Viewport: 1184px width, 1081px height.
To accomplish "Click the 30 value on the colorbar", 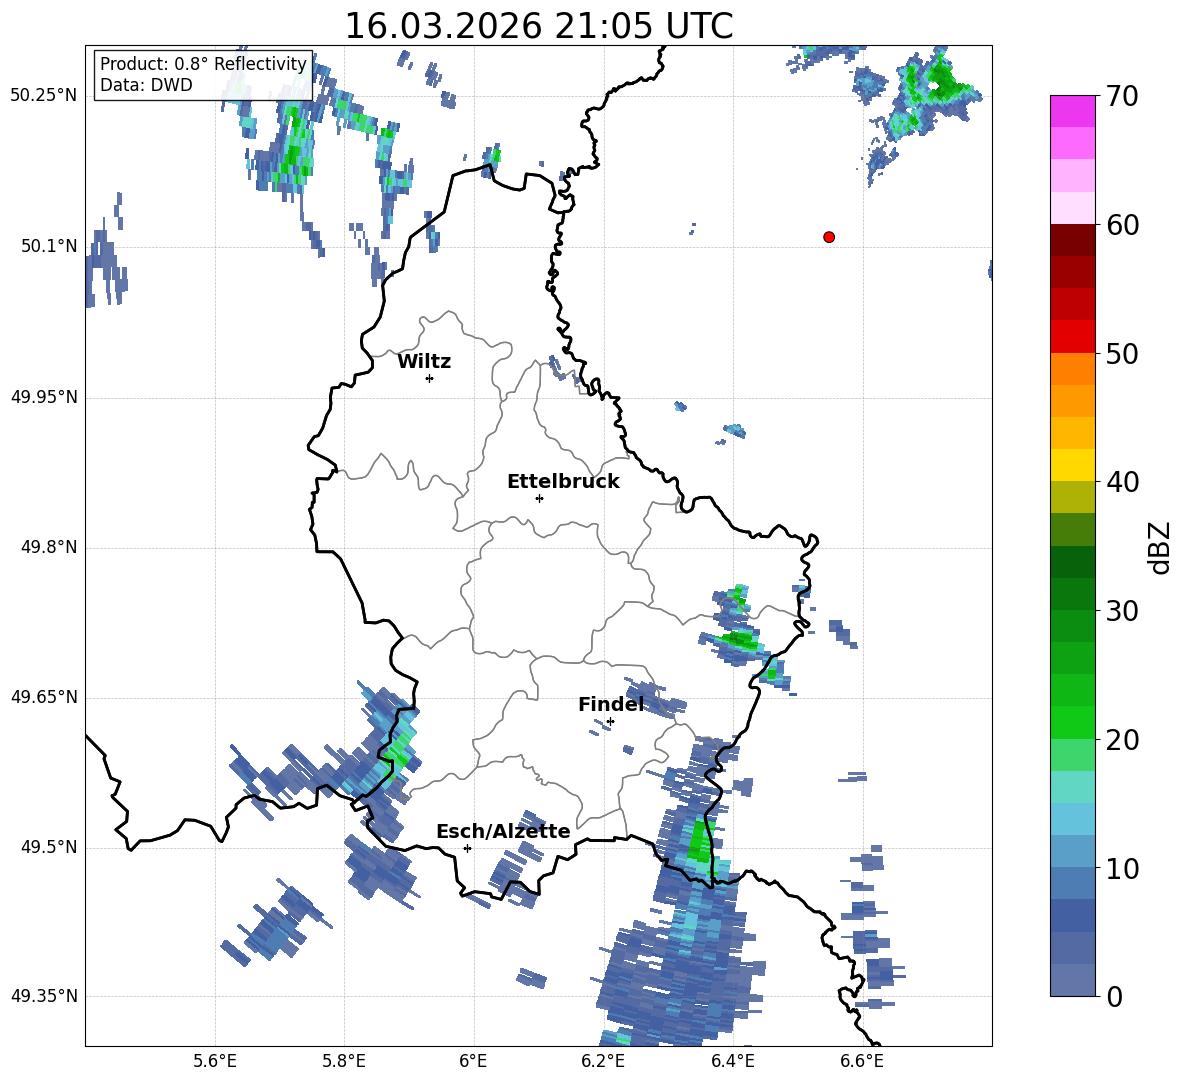I will pyautogui.click(x=1122, y=611).
